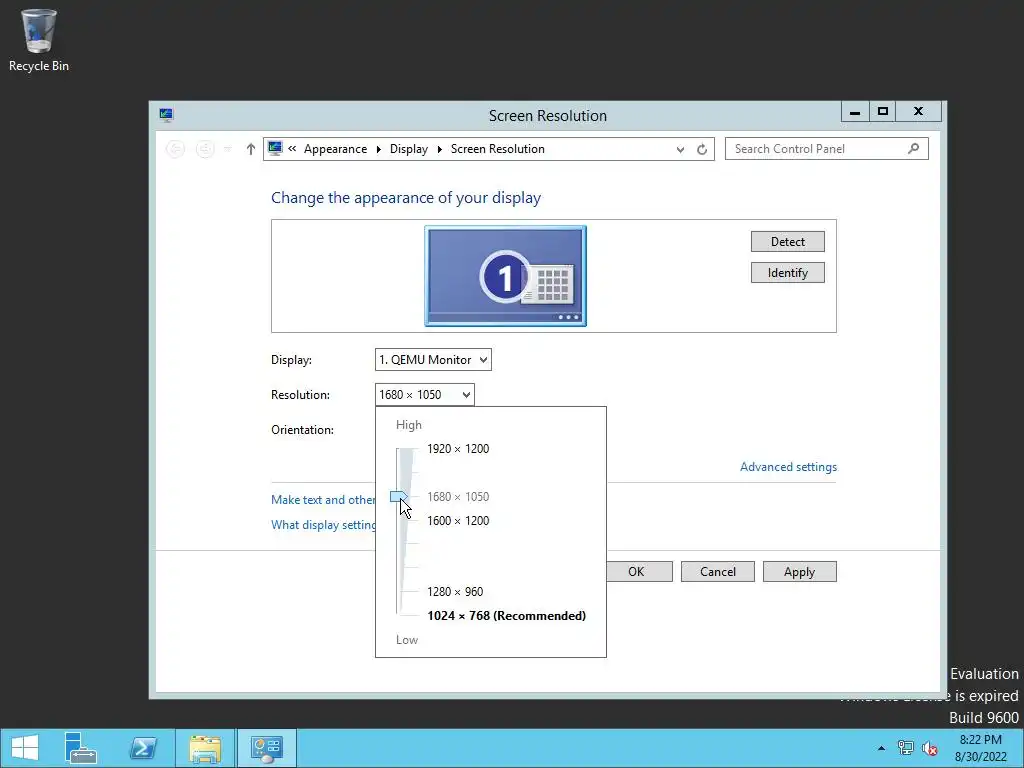Expand the breadcrumb overflow chevron

click(292, 149)
